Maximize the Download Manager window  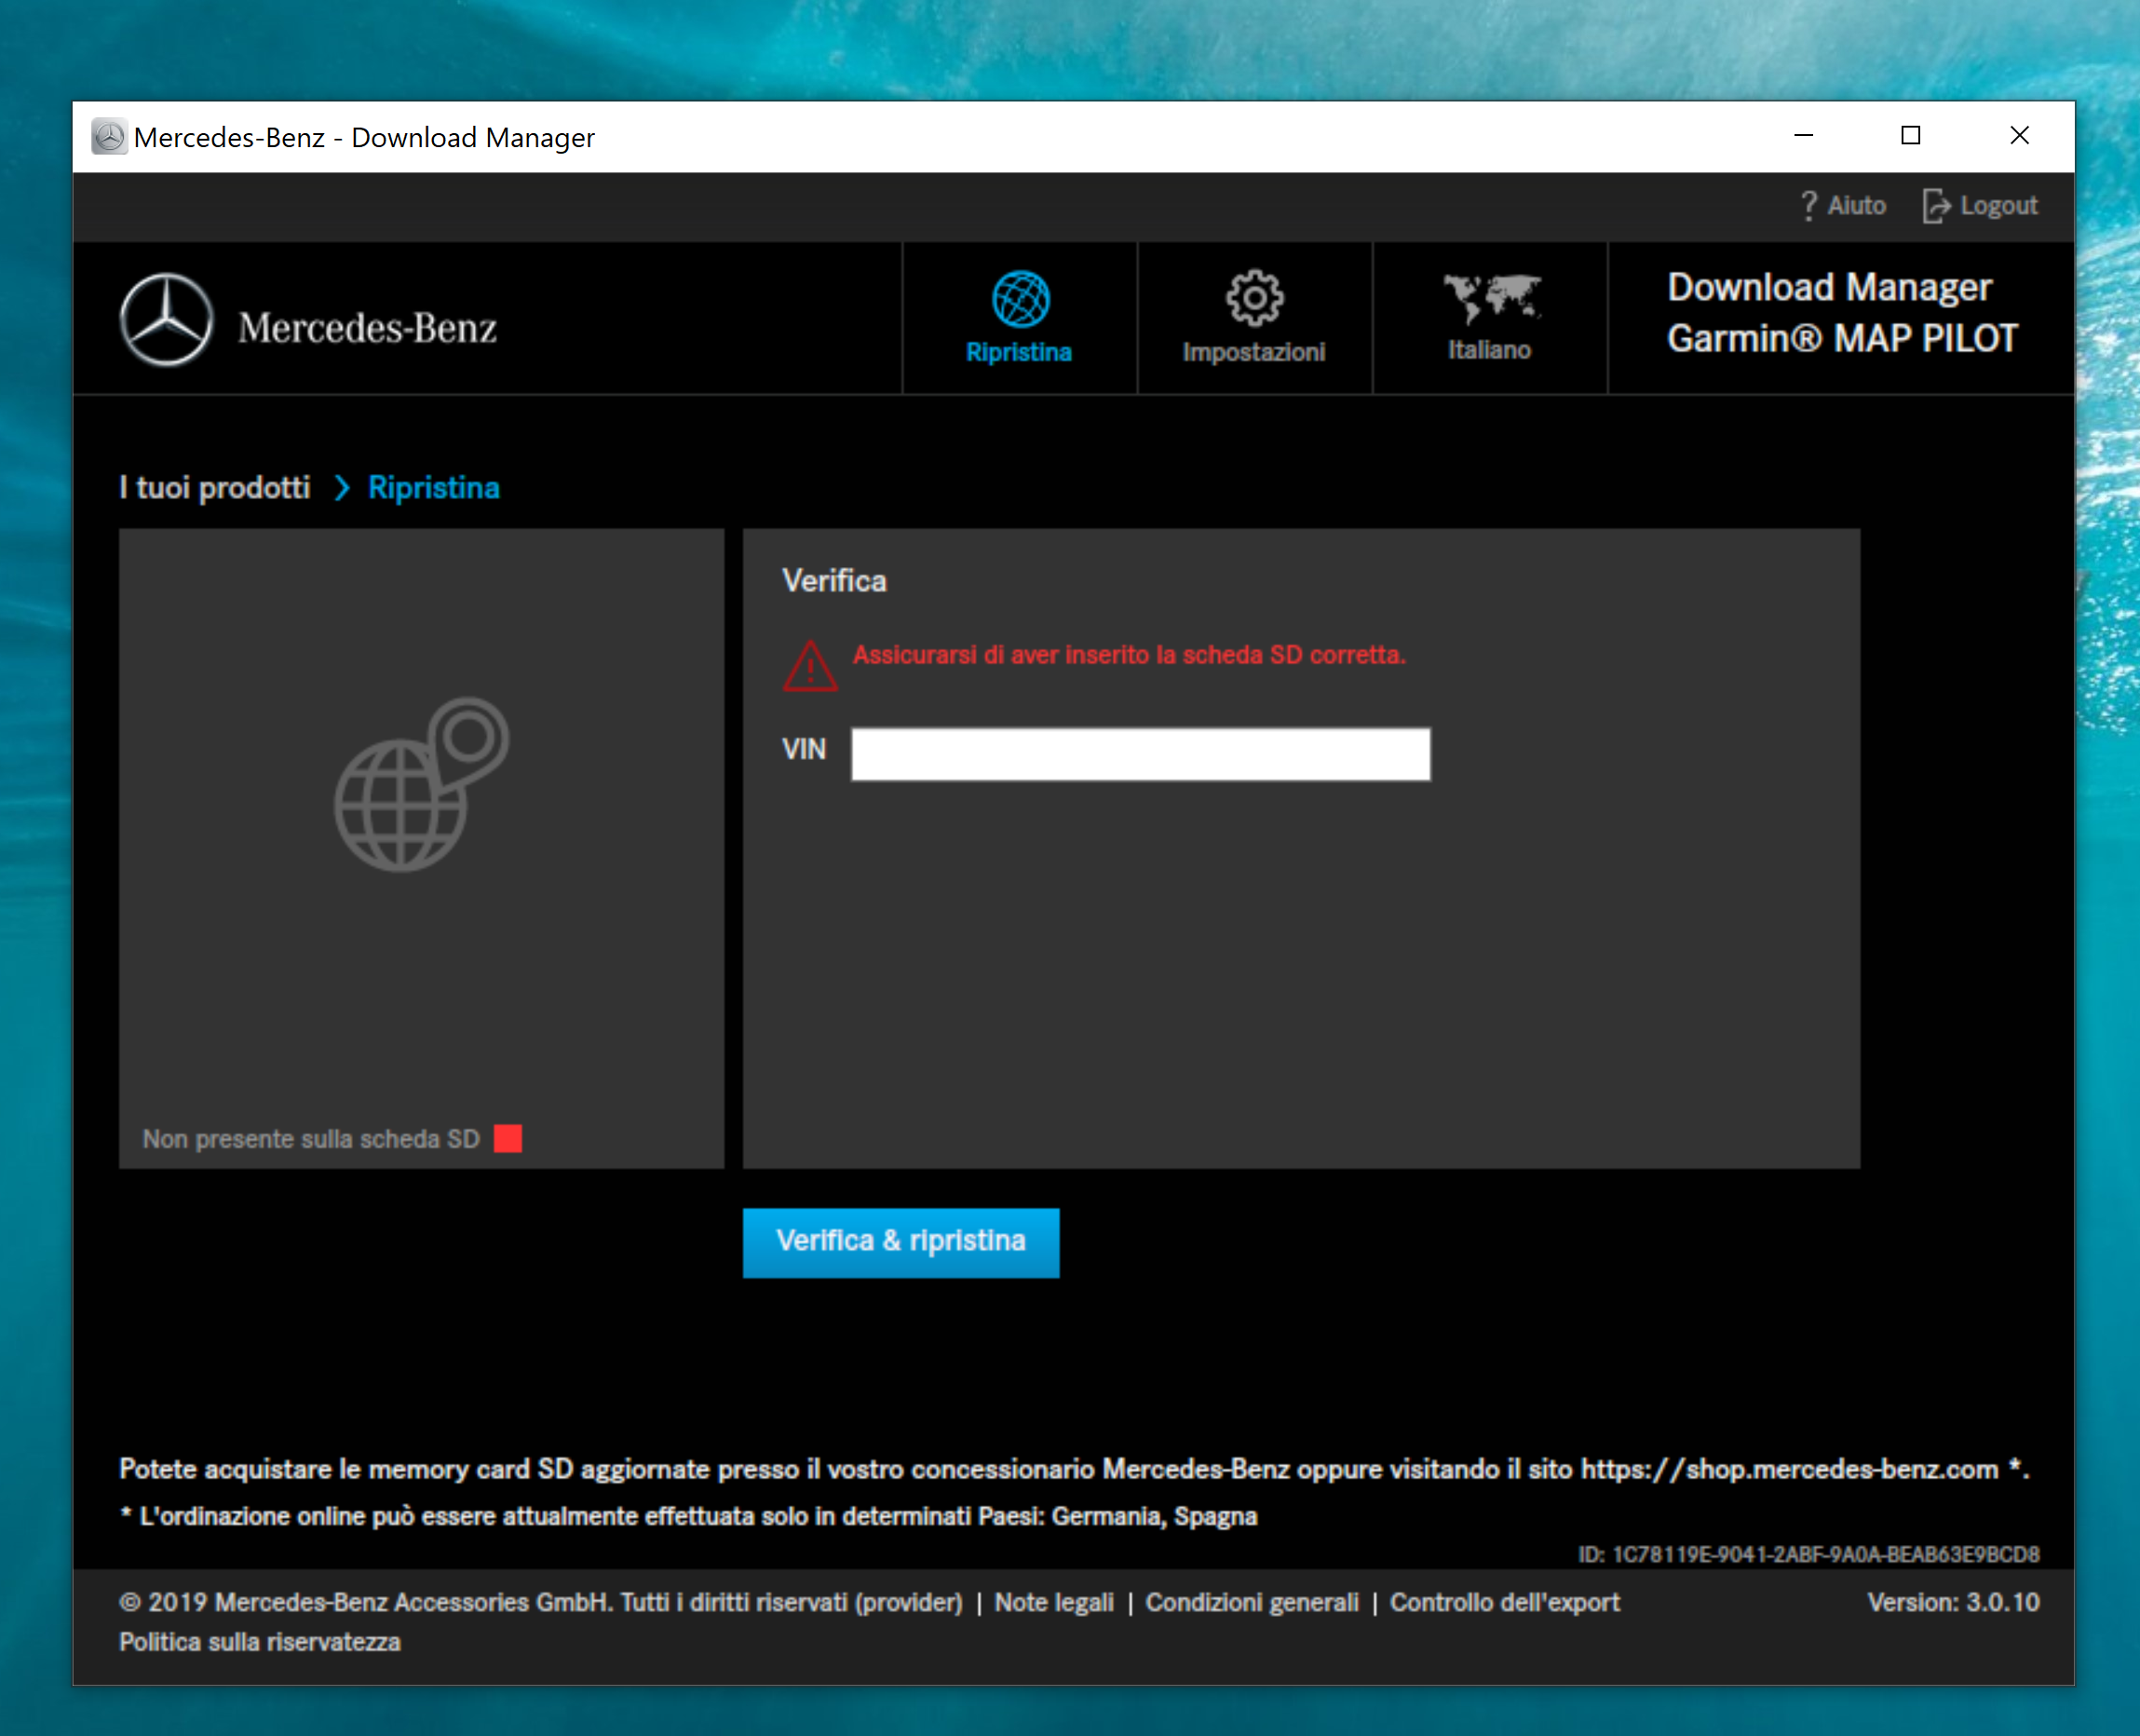point(1910,136)
